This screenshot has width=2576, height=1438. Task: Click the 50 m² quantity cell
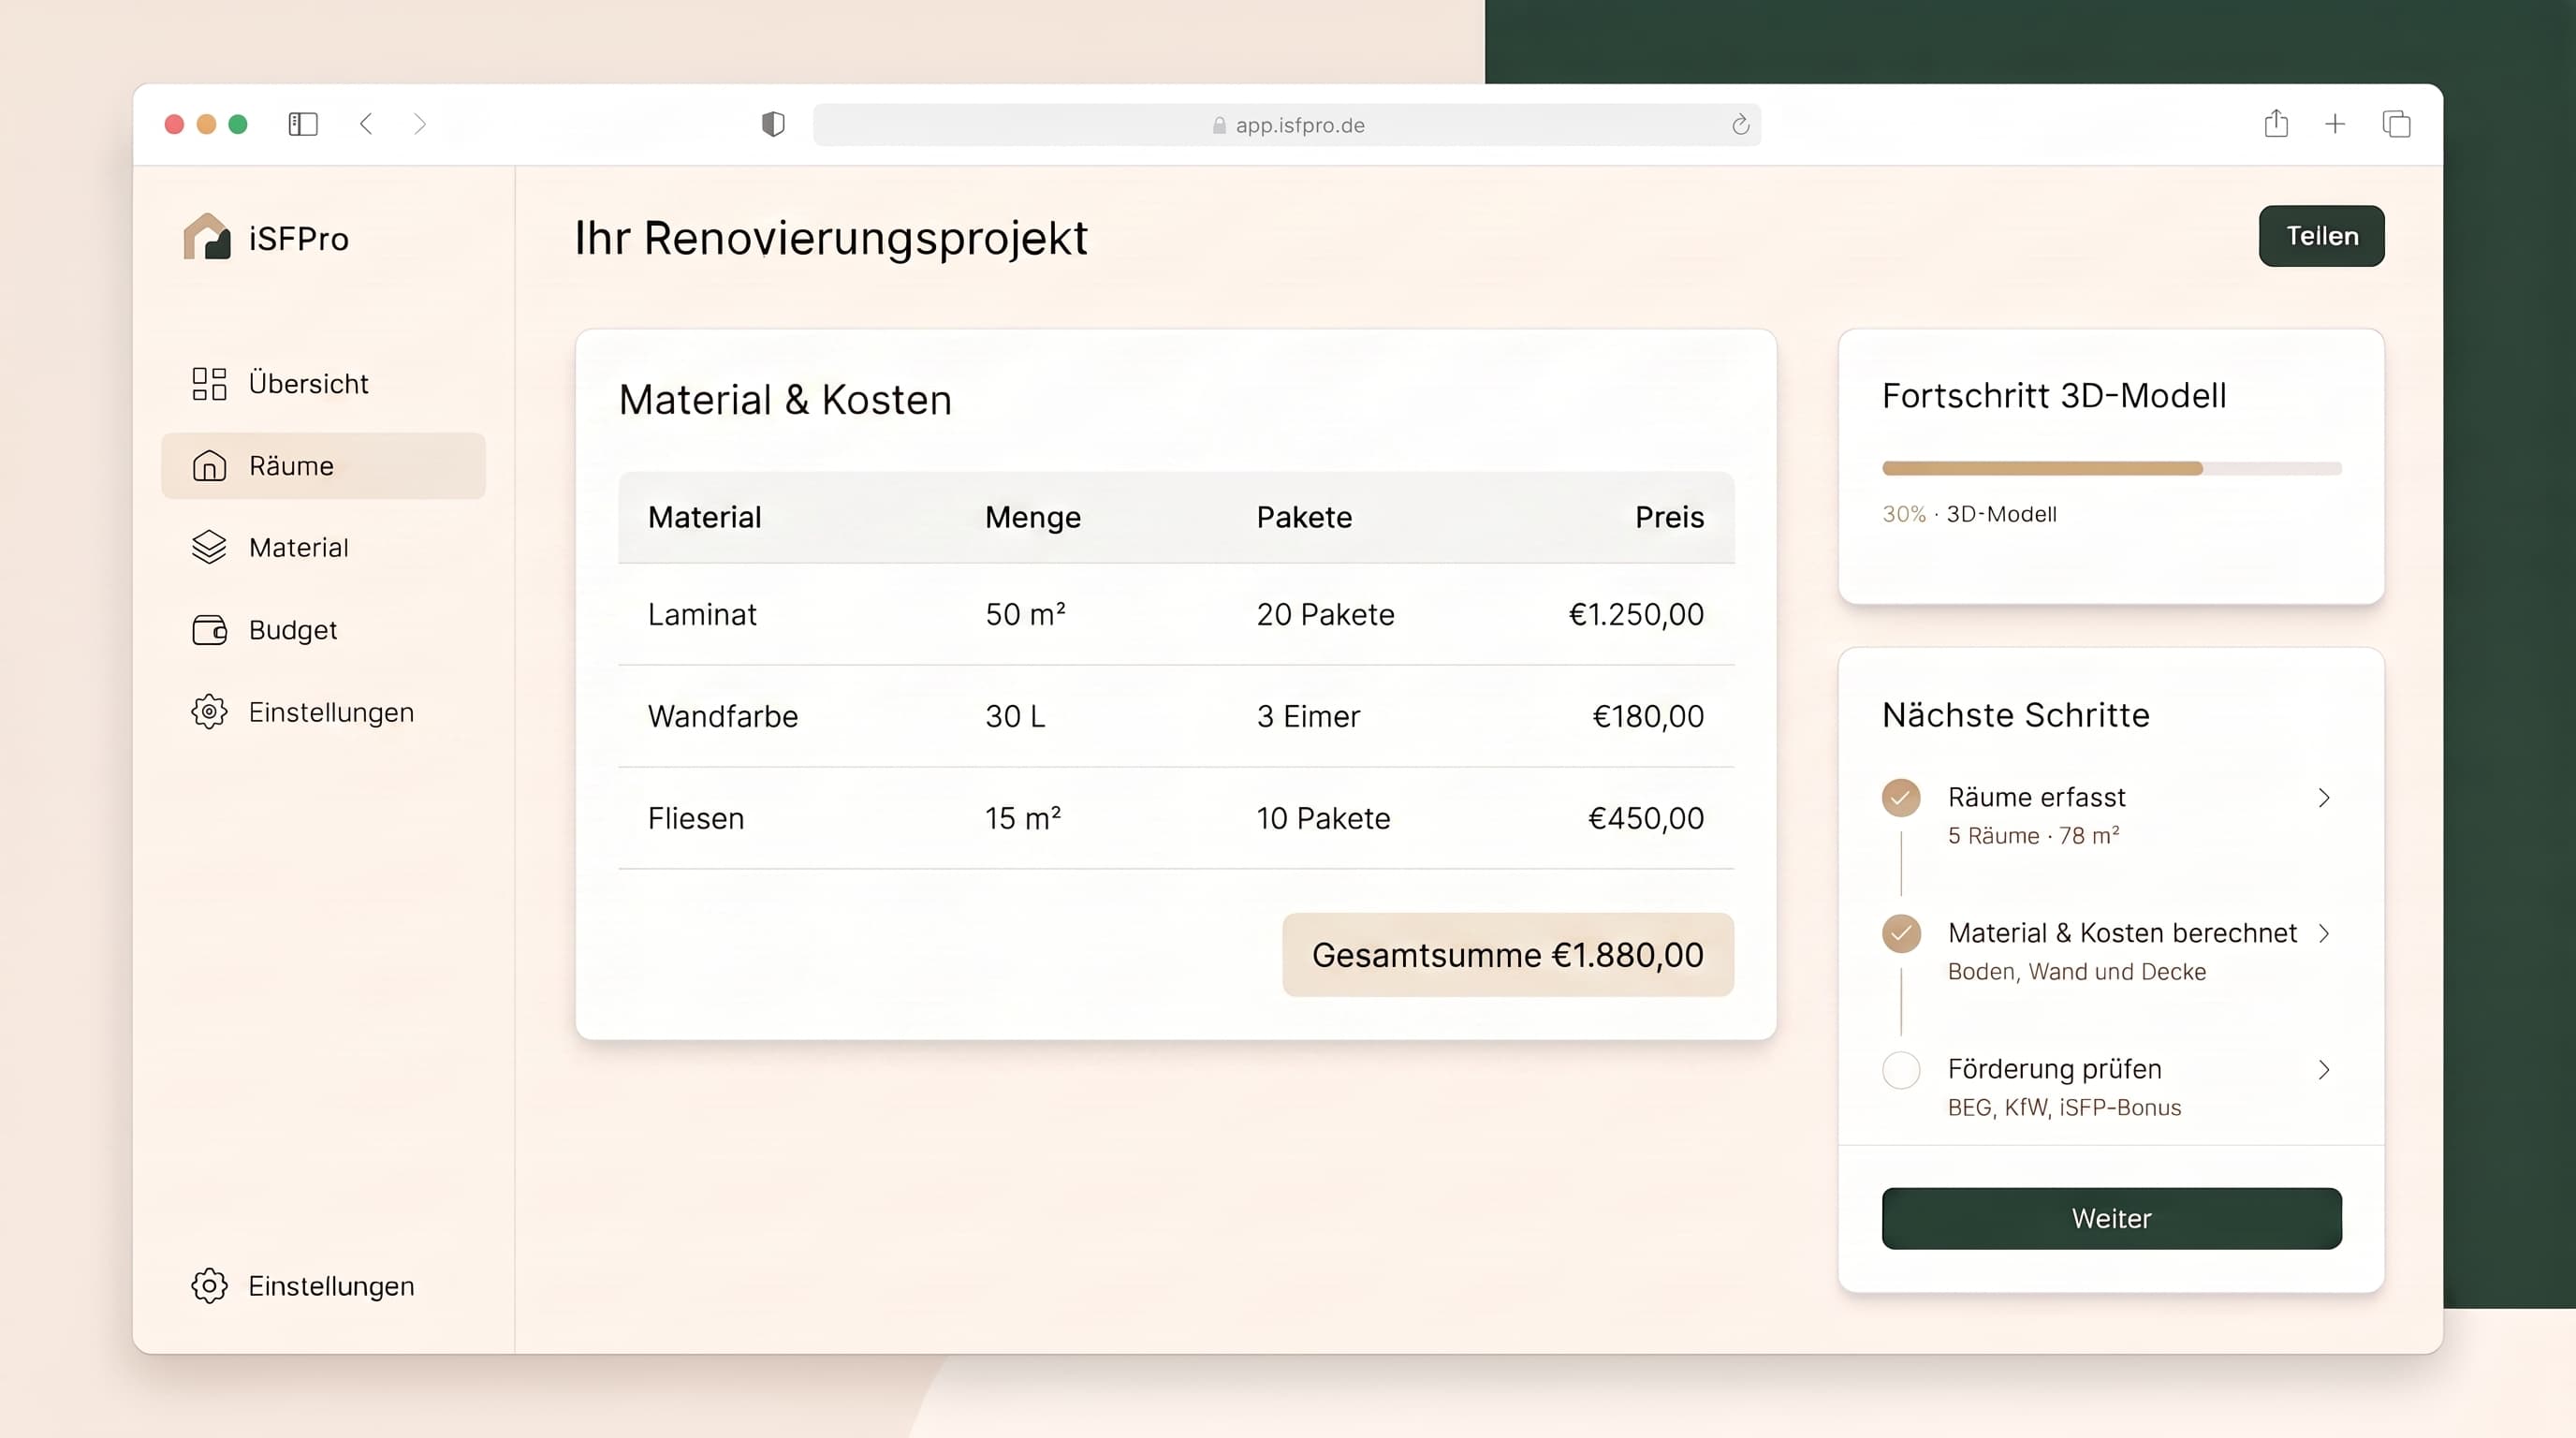[x=1025, y=614]
